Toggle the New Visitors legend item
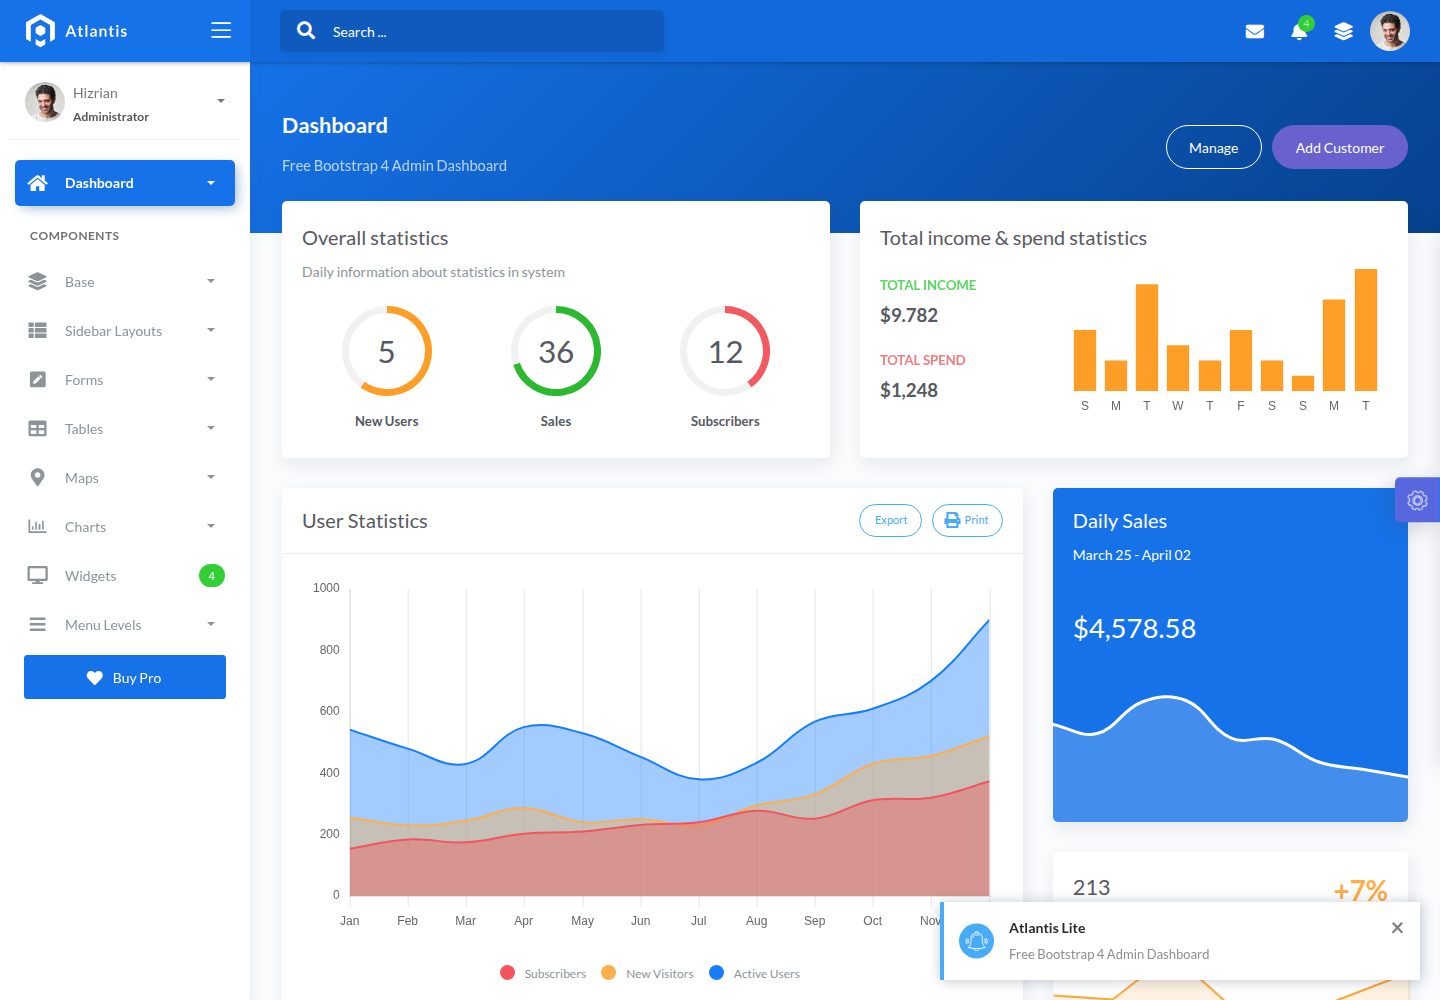The height and width of the screenshot is (1000, 1440). [647, 973]
